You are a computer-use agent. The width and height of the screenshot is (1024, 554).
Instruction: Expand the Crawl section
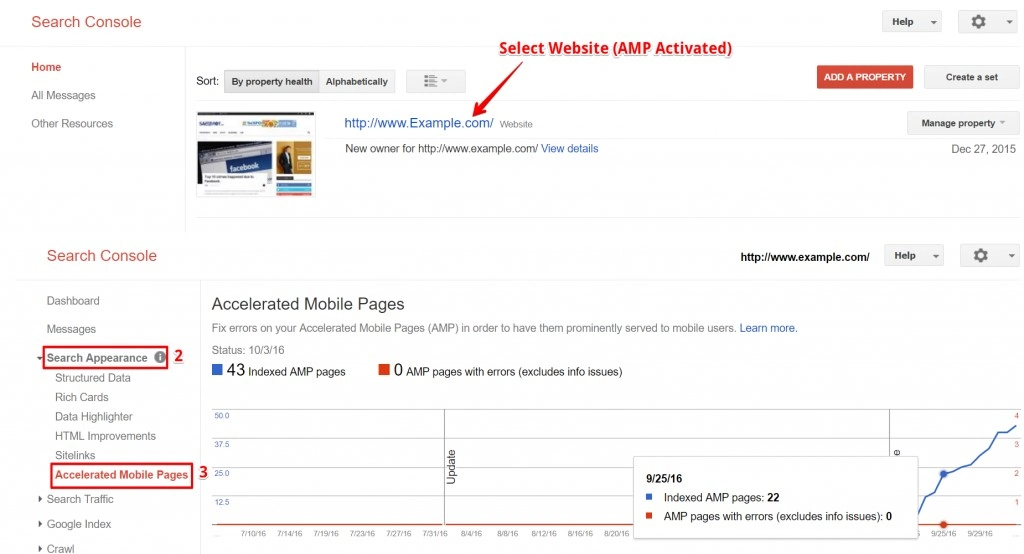tap(60, 548)
